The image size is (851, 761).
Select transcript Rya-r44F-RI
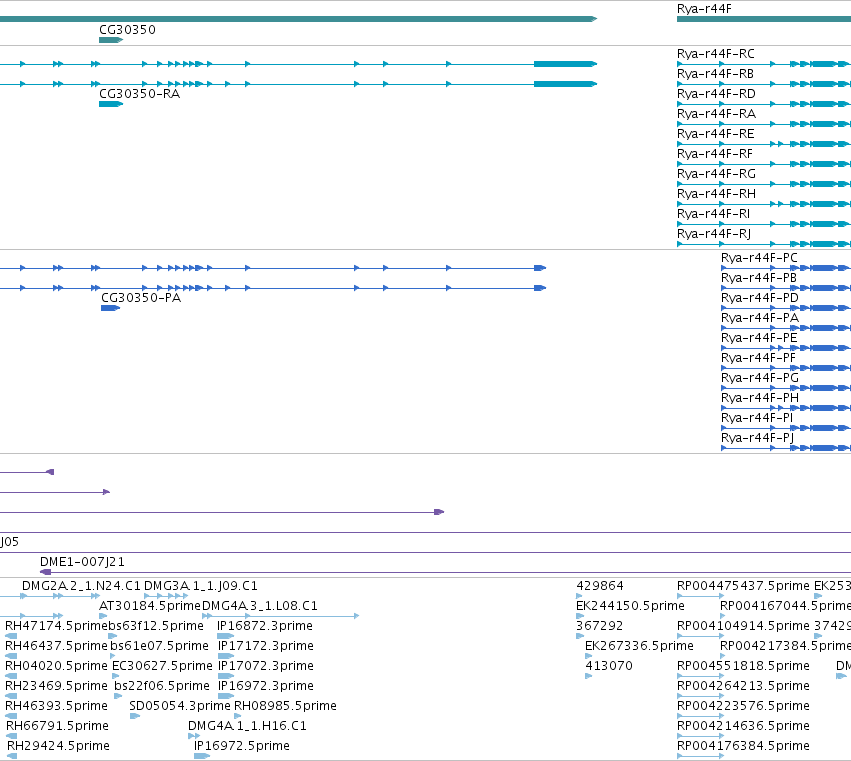click(x=713, y=214)
